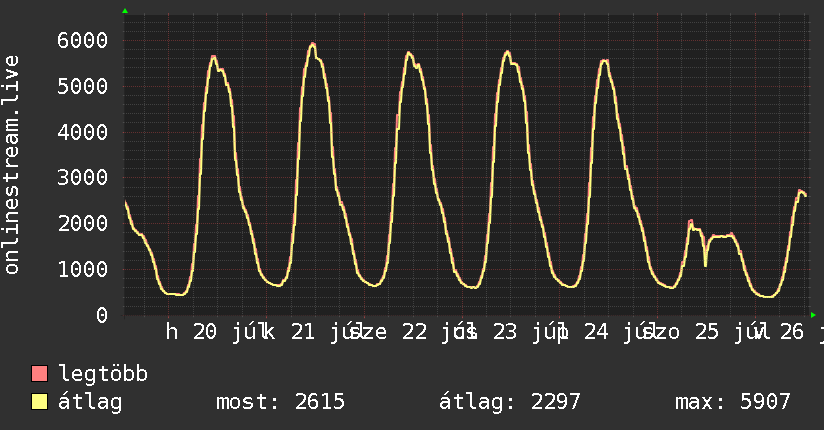Click the 1000 y-axis label
The image size is (824, 430).
coord(83,269)
